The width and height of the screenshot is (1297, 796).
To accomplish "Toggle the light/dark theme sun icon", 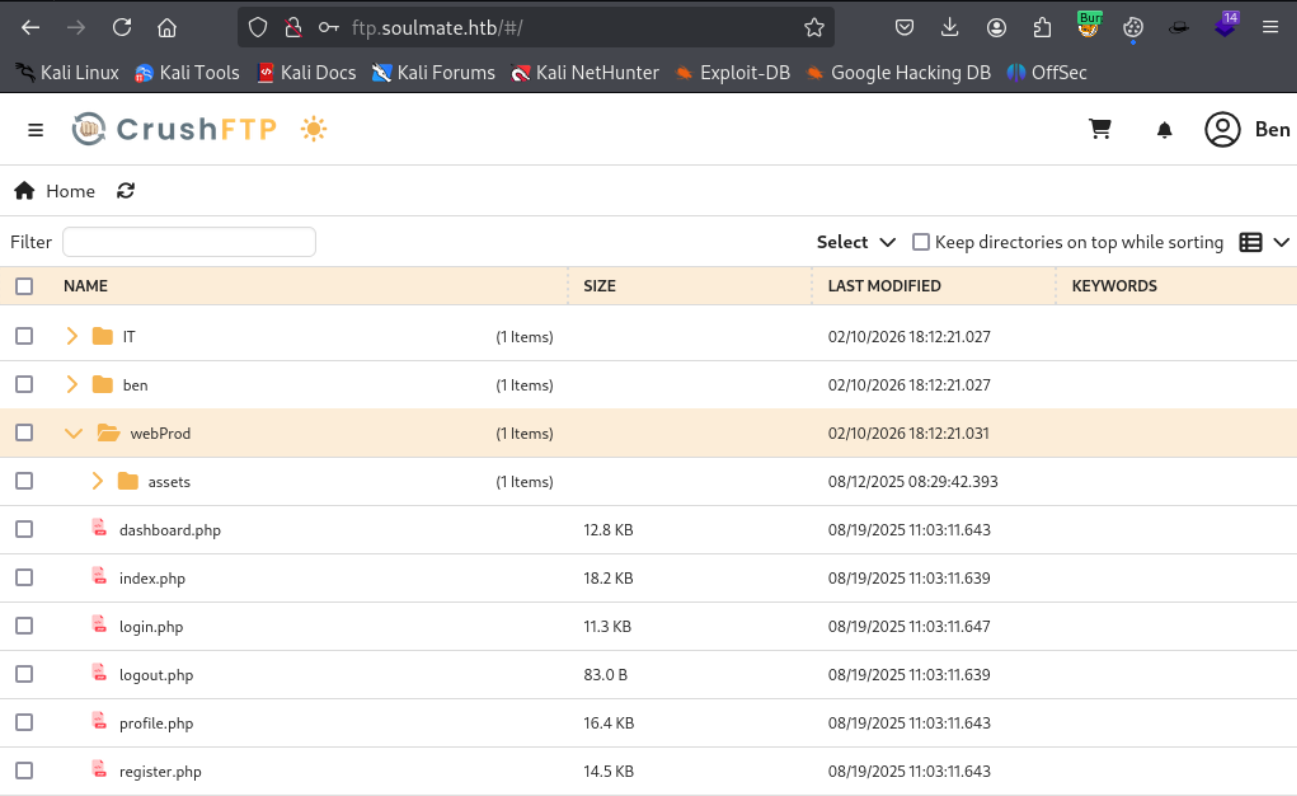I will [x=313, y=129].
